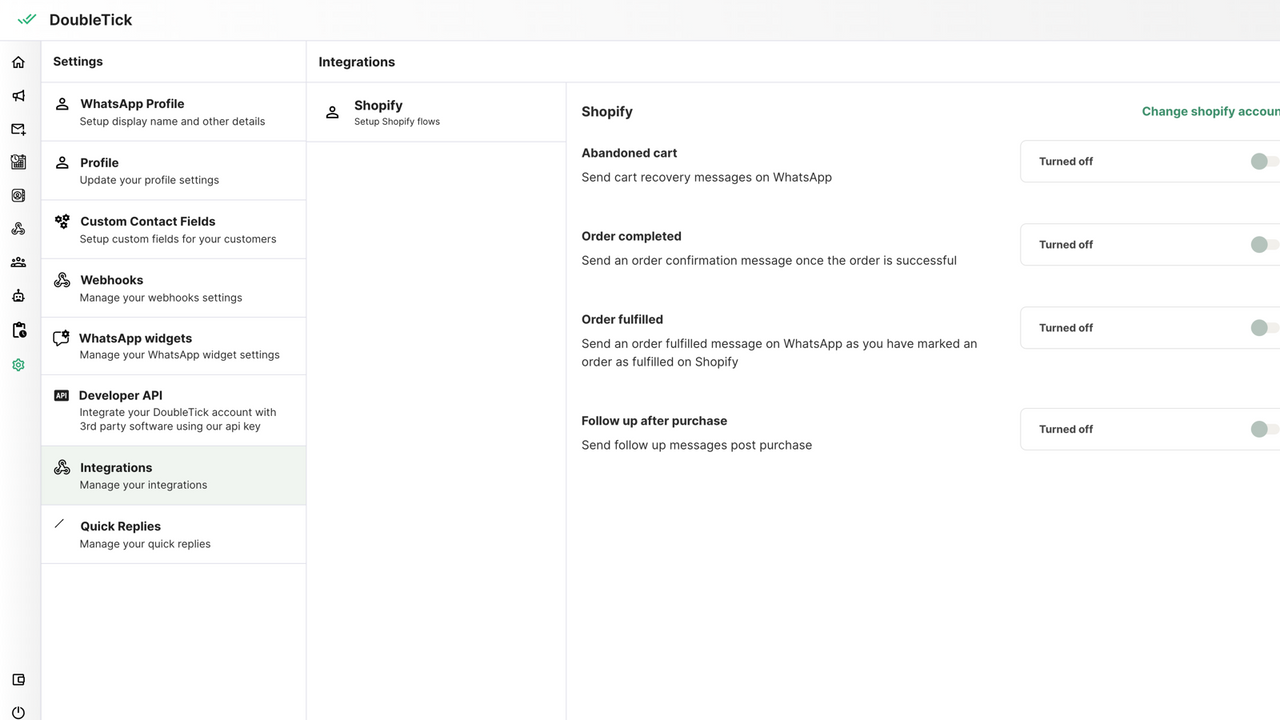The height and width of the screenshot is (720, 1280).
Task: Select the integrations icon in left sidebar
Action: (18, 228)
